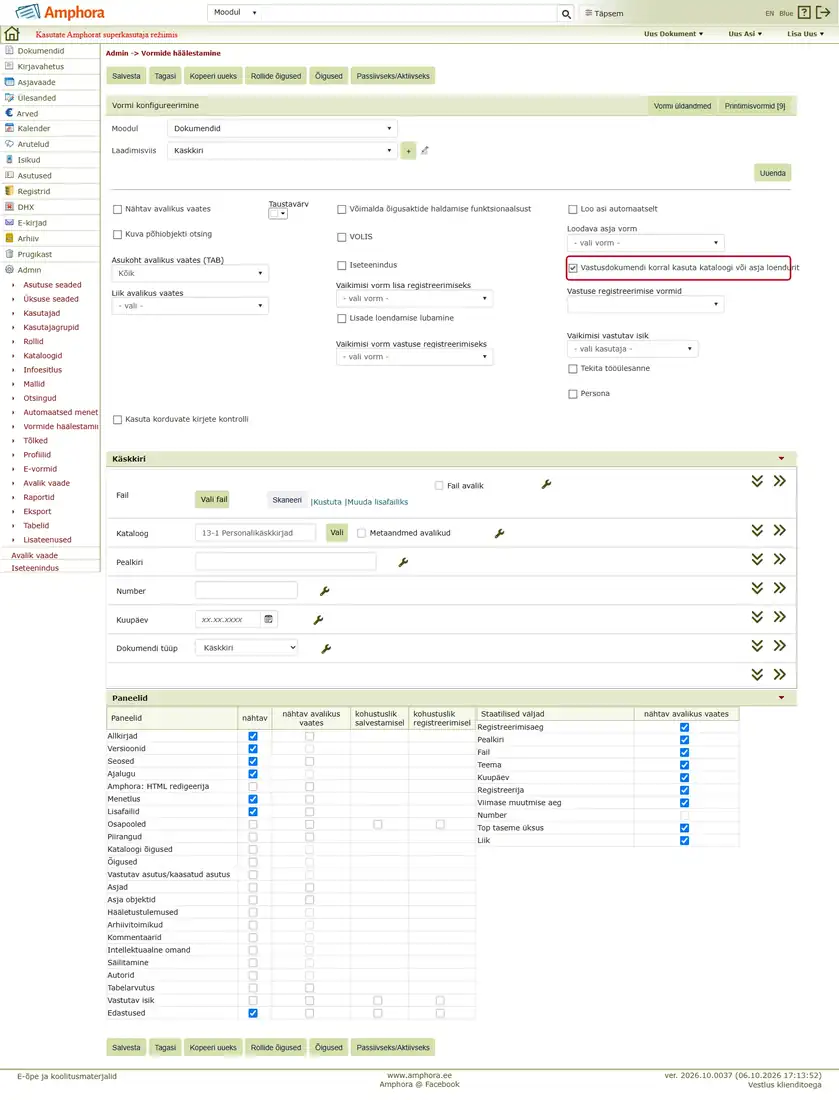
Task: Open the Kuupäev calendar picker
Action: 268,619
